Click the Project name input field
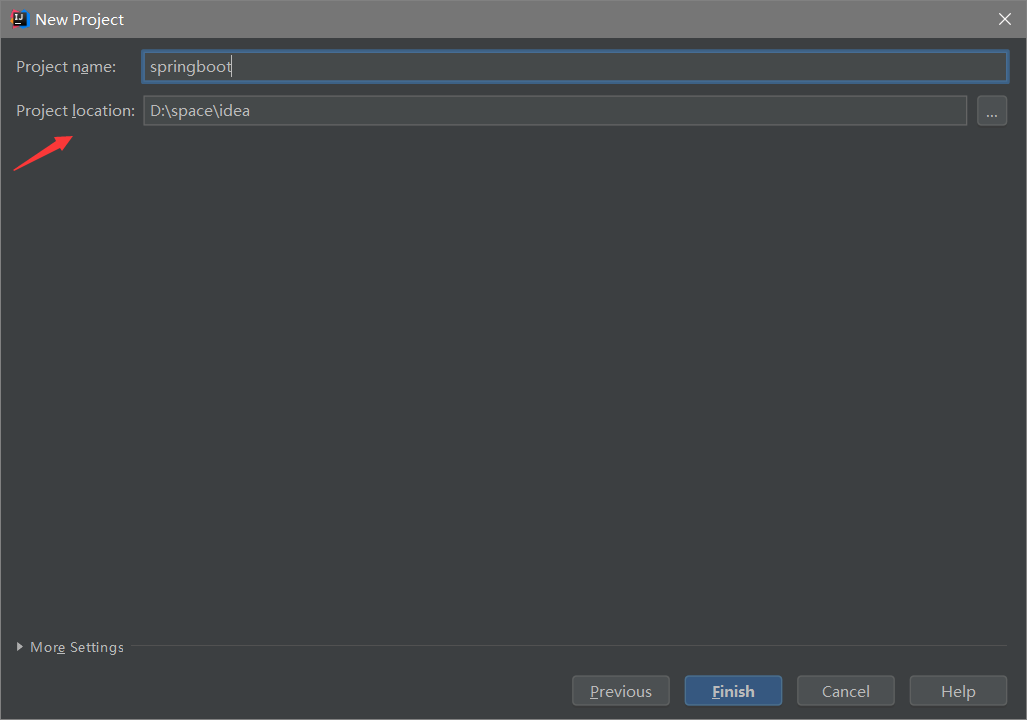 (x=574, y=67)
